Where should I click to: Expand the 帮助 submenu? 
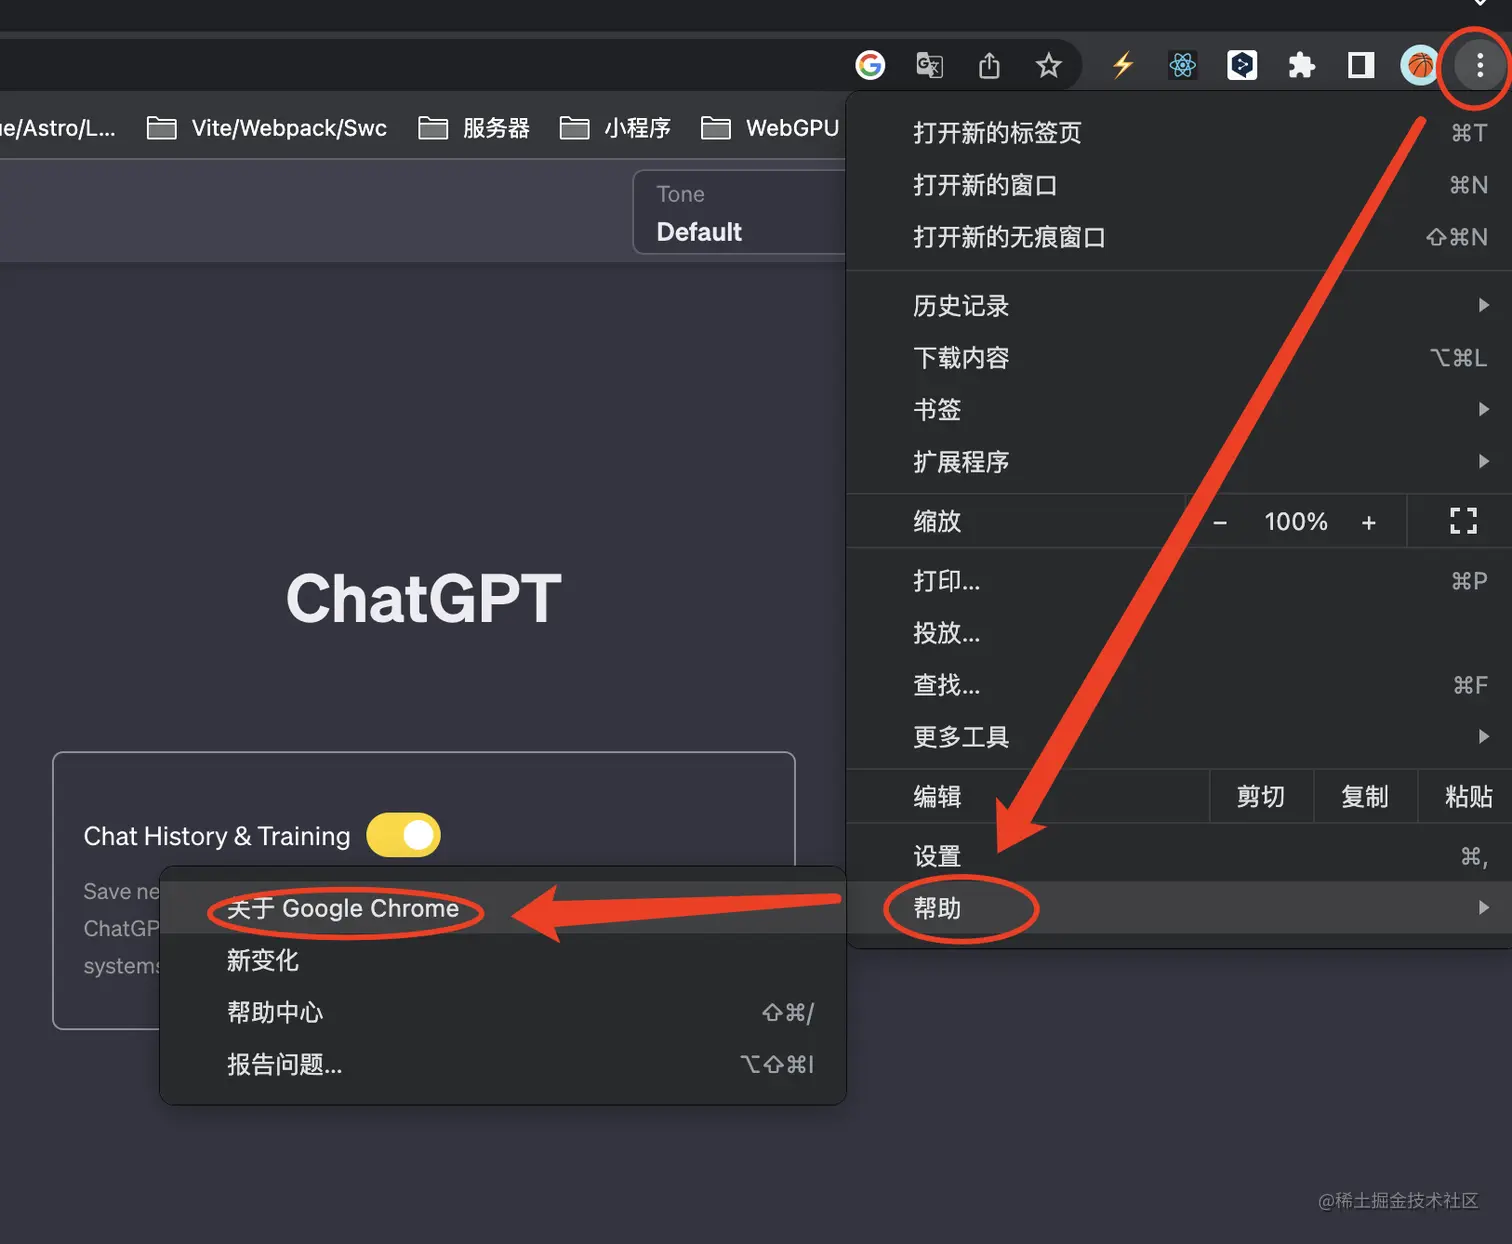[x=1179, y=908]
